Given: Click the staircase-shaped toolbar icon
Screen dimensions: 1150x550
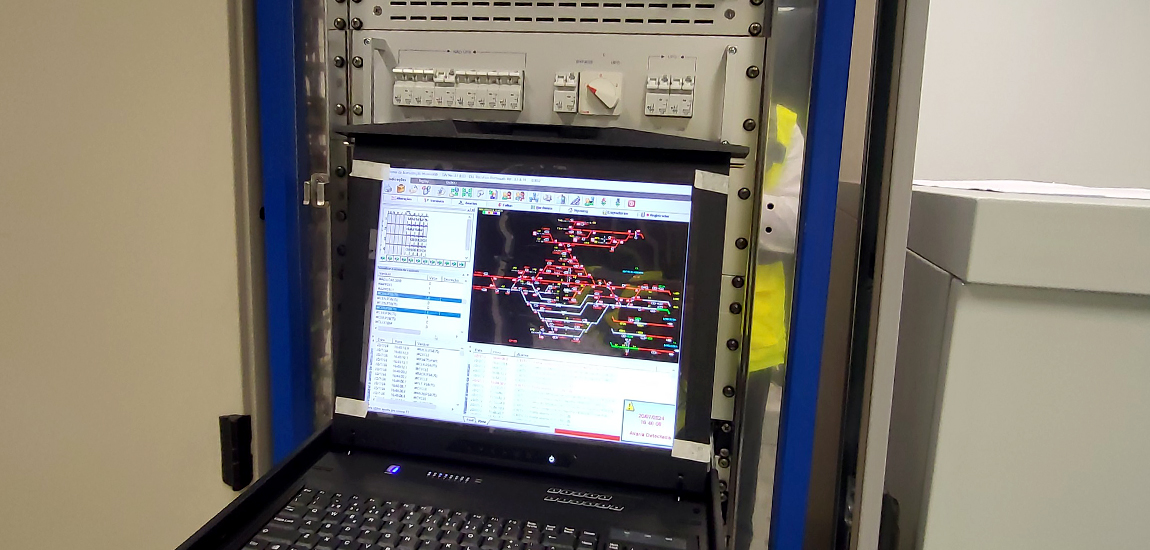Looking at the screenshot, I should click(575, 200).
